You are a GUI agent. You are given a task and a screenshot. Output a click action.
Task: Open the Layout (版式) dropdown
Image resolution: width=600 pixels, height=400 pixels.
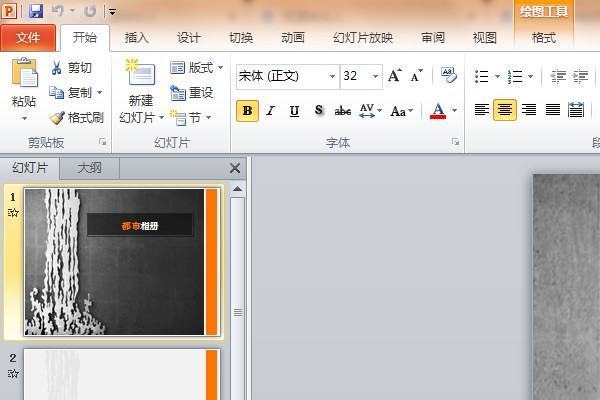(197, 68)
